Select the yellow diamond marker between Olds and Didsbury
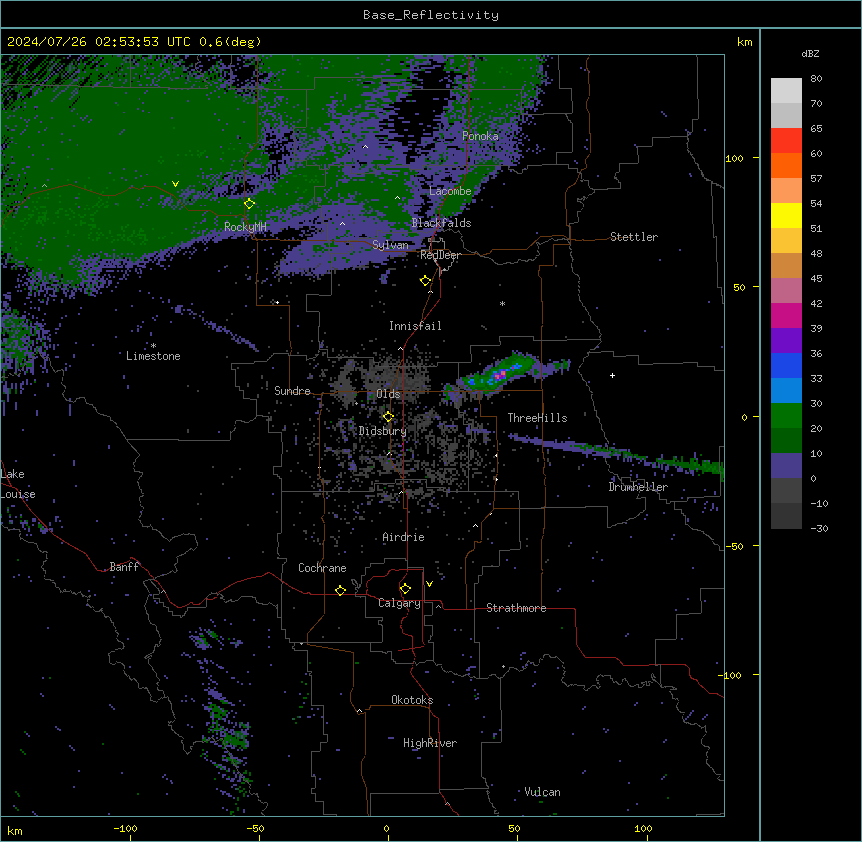 [x=388, y=416]
